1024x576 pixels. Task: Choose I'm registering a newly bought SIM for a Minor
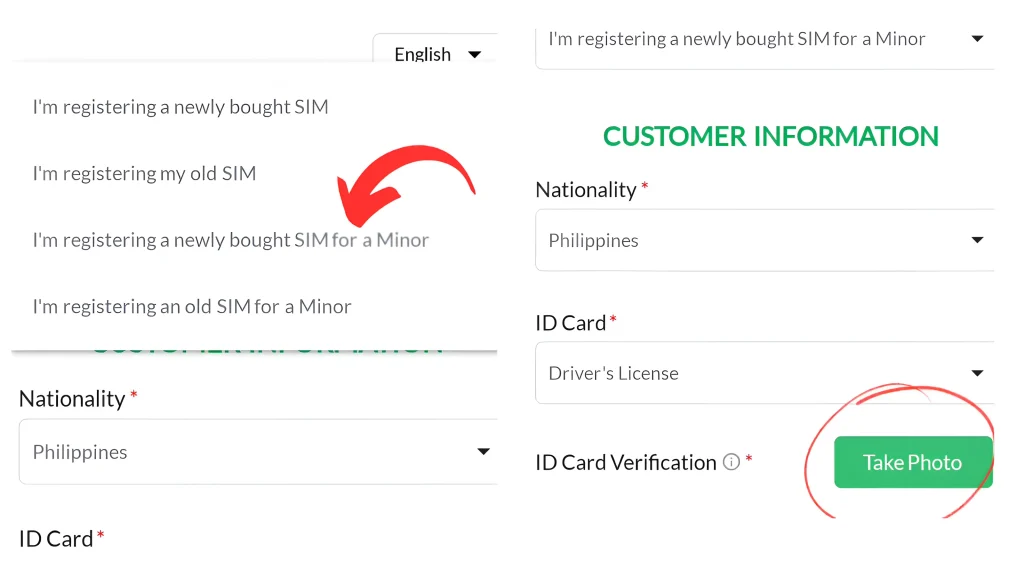click(229, 240)
